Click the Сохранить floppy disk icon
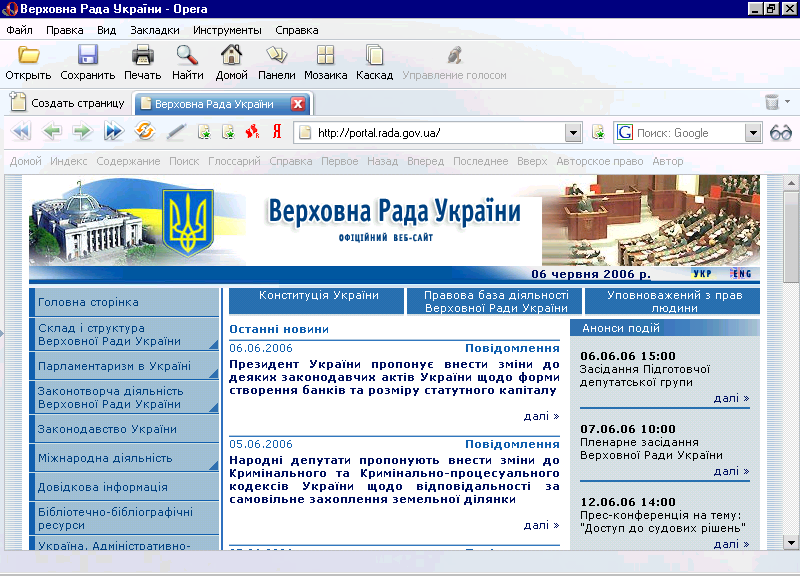This screenshot has height=576, width=800. coord(88,55)
